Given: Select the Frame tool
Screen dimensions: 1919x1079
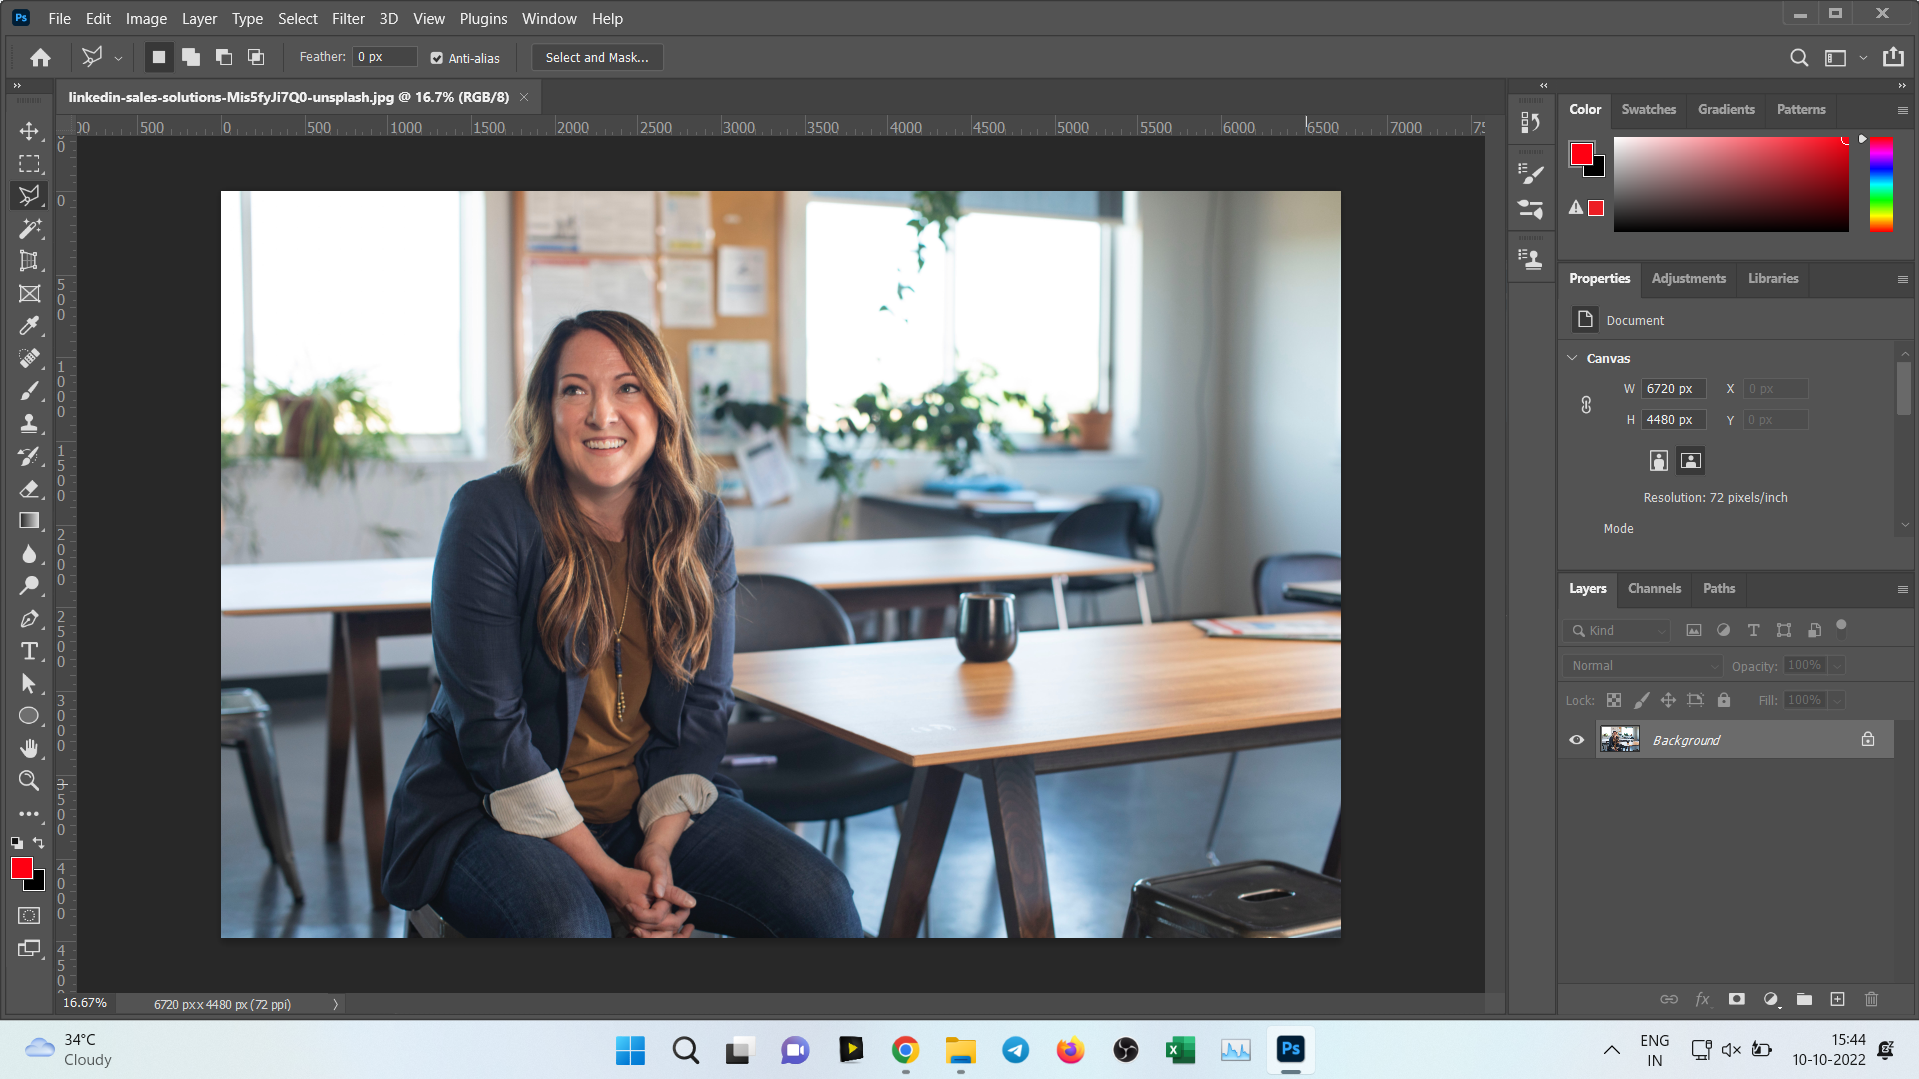Looking at the screenshot, I should pyautogui.click(x=29, y=294).
